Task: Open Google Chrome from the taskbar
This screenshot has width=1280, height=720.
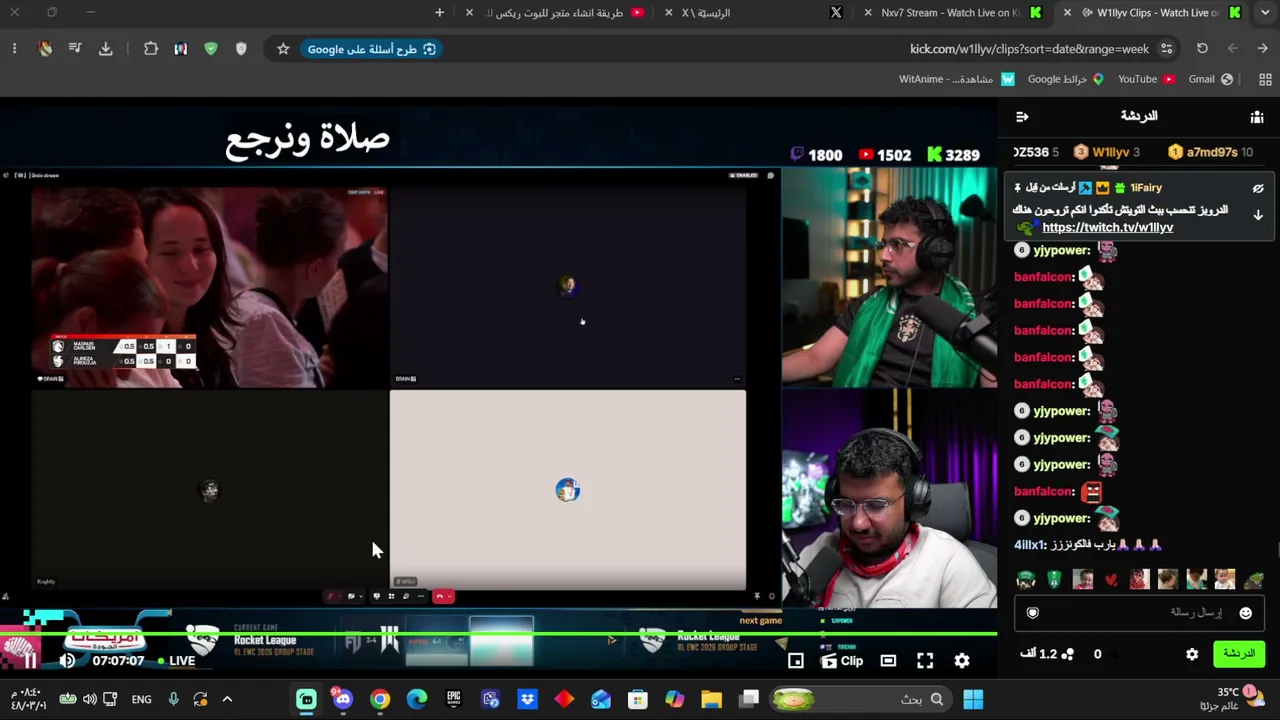Action: [x=380, y=699]
